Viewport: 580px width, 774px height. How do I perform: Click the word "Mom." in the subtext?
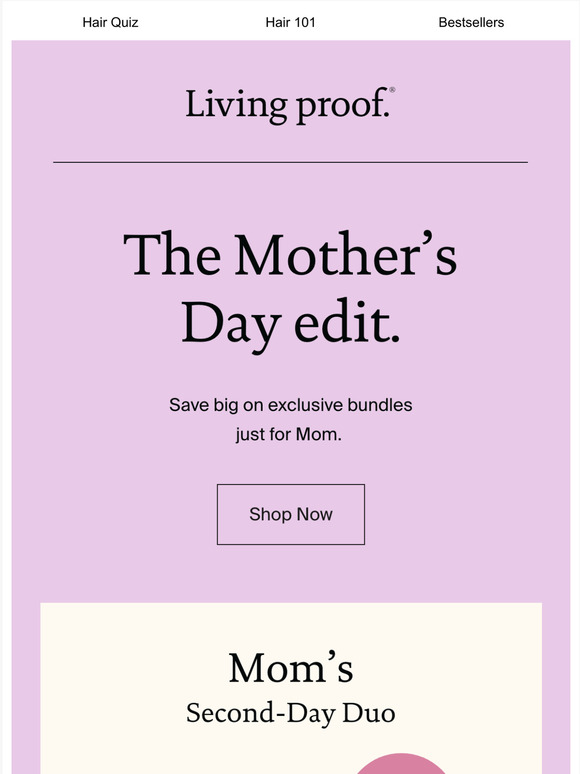pyautogui.click(x=318, y=434)
